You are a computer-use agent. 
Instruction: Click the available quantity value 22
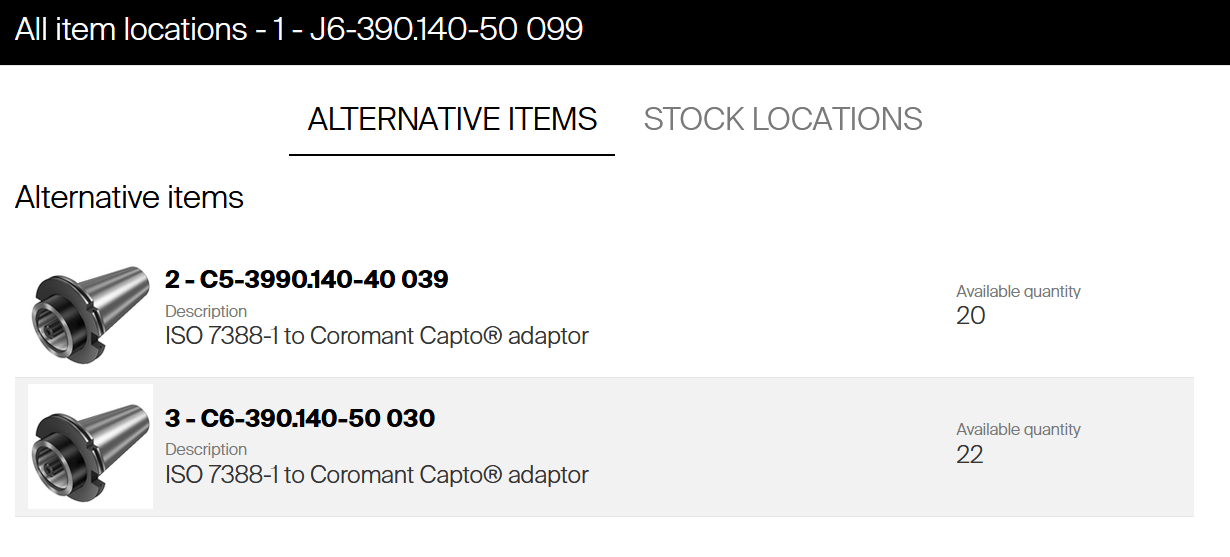tap(969, 455)
